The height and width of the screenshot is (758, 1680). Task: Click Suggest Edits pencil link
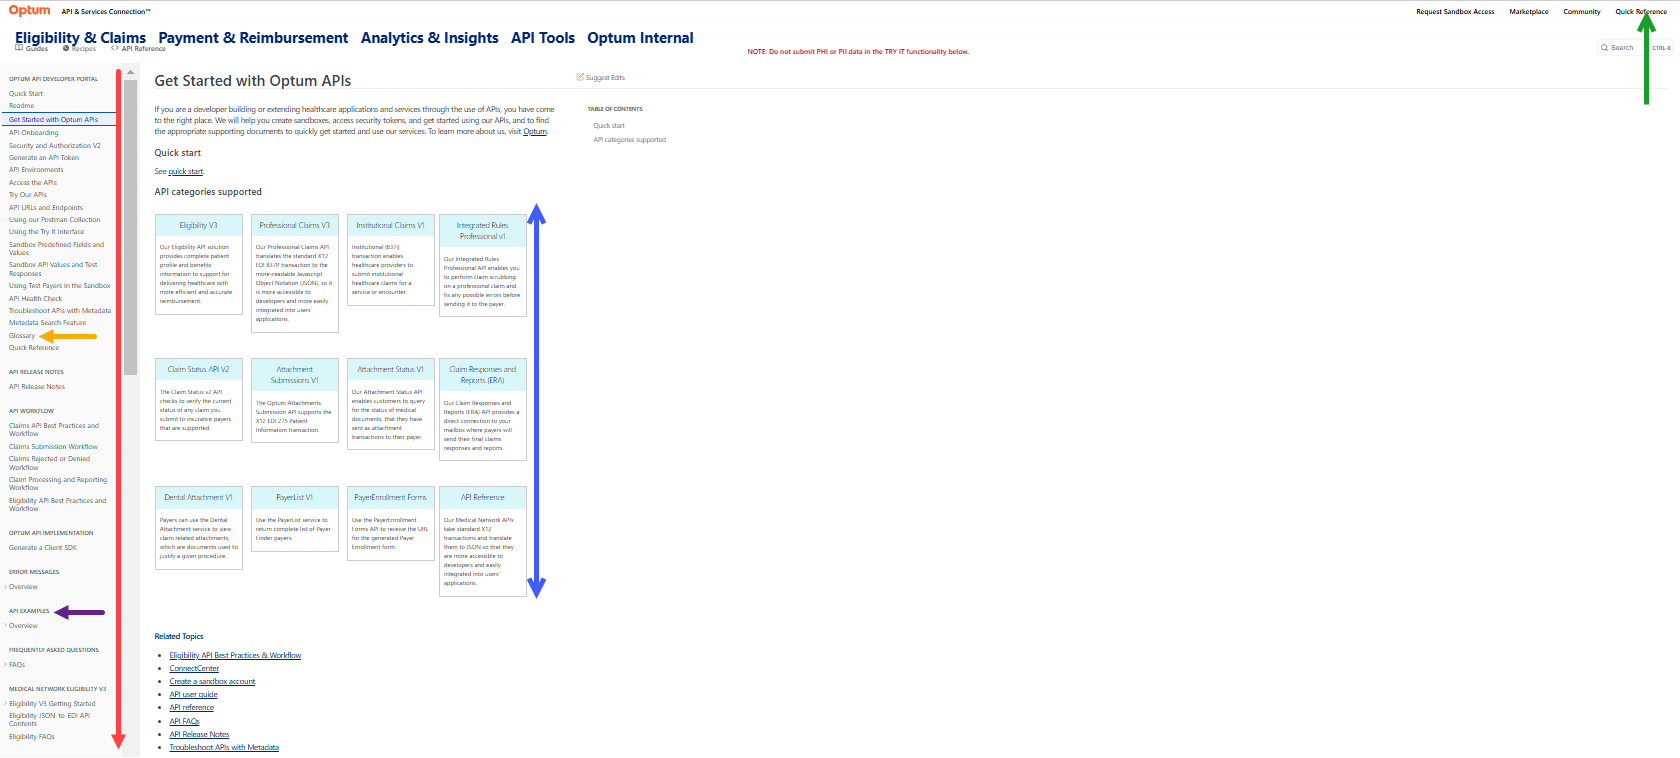click(x=601, y=77)
